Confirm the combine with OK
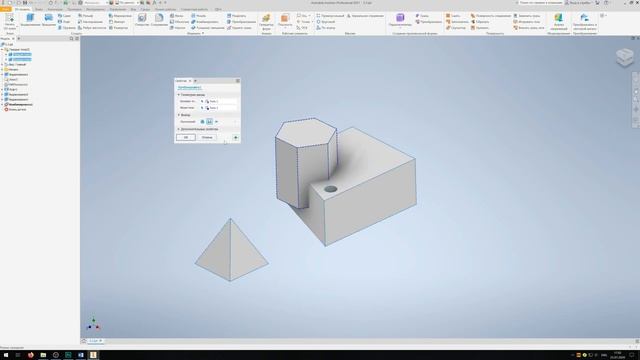The width and height of the screenshot is (640, 360). tap(186, 138)
